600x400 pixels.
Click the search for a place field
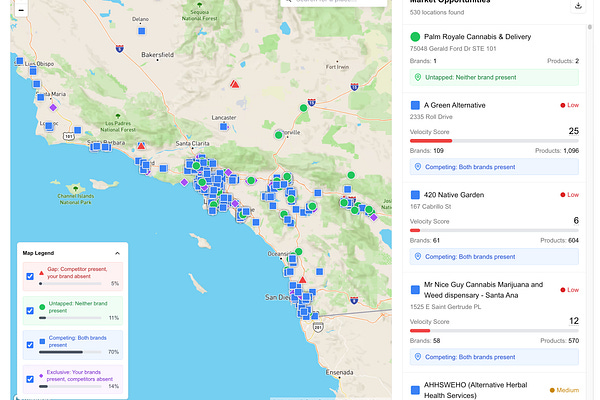(334, 2)
